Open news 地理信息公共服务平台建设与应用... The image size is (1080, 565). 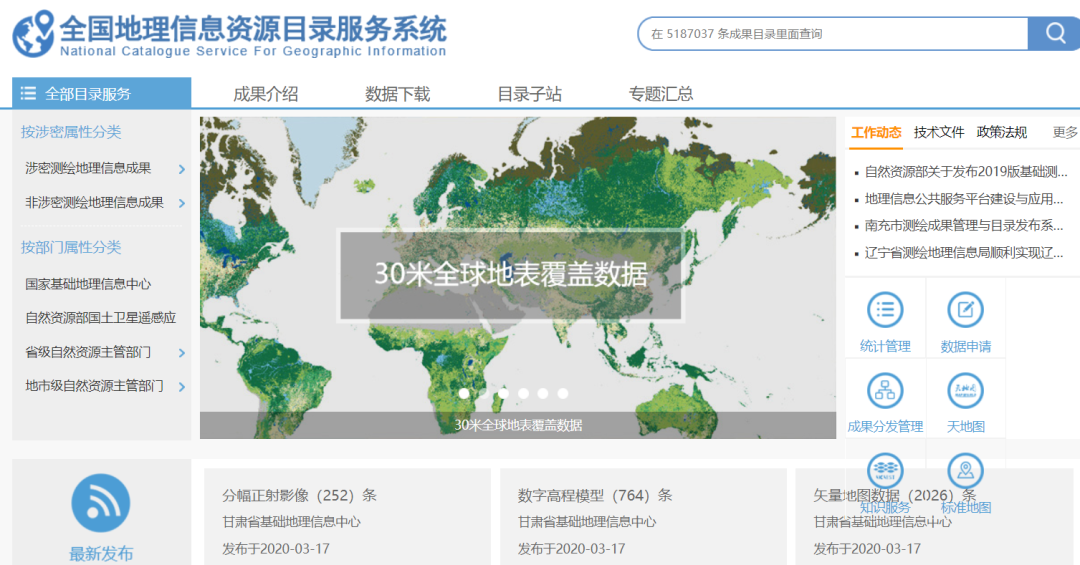tap(964, 199)
